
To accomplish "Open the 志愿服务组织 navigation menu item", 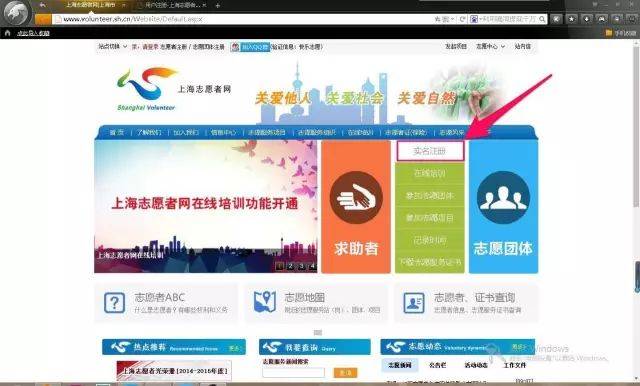I will point(317,132).
